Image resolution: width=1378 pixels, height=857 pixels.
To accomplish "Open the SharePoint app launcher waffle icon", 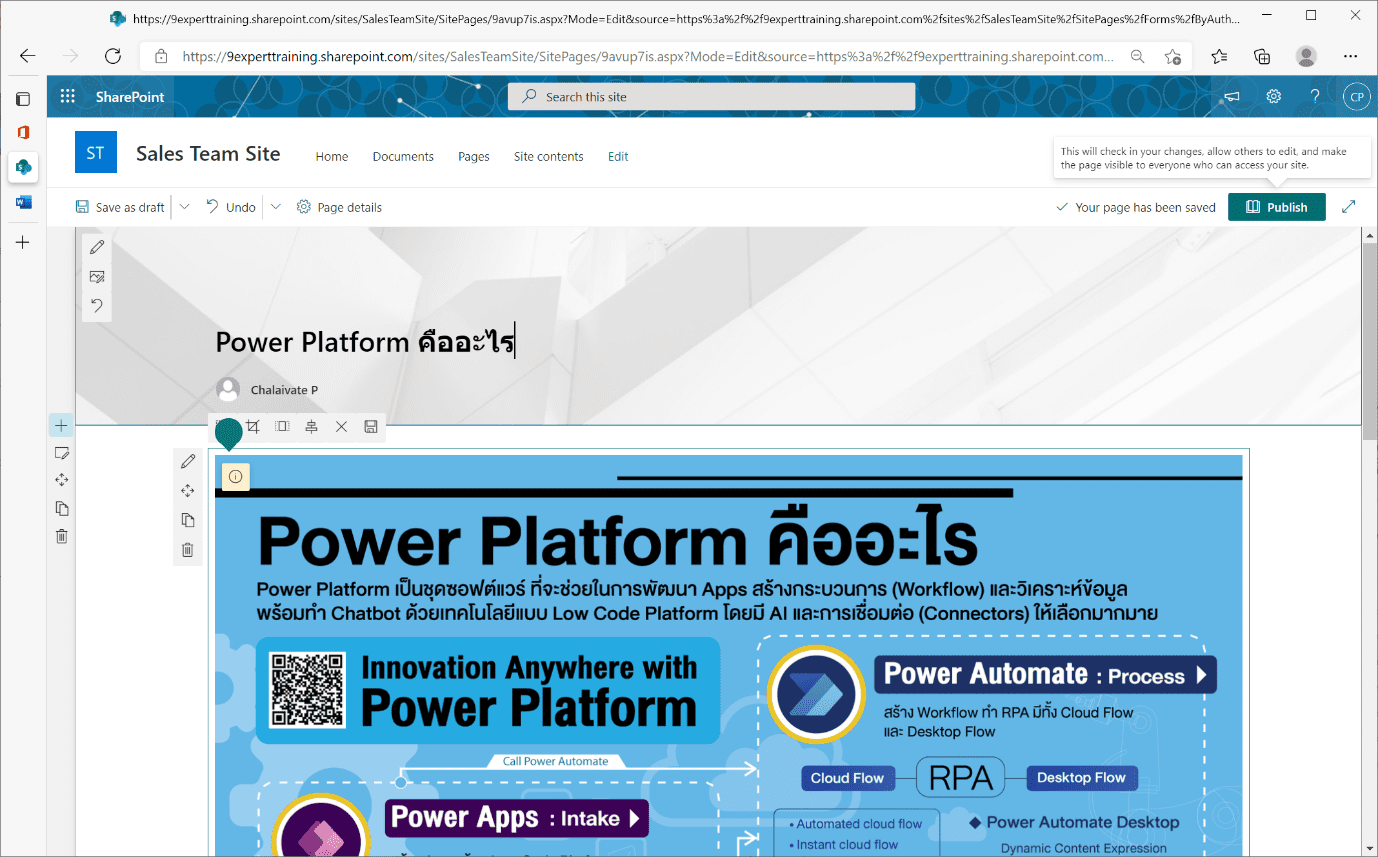I will coord(67,96).
